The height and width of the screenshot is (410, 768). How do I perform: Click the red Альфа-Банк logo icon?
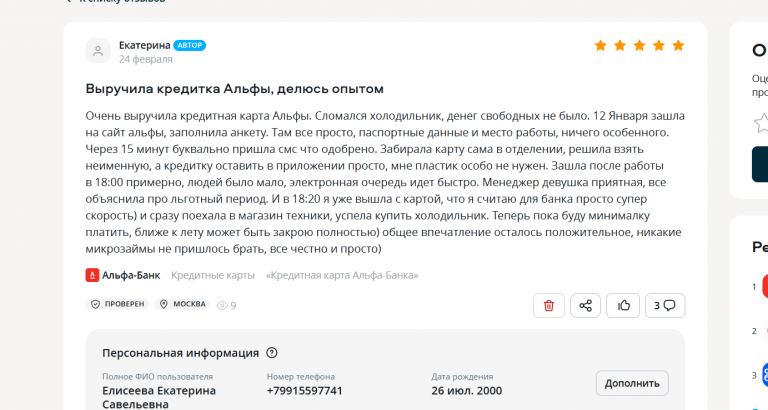click(x=92, y=275)
